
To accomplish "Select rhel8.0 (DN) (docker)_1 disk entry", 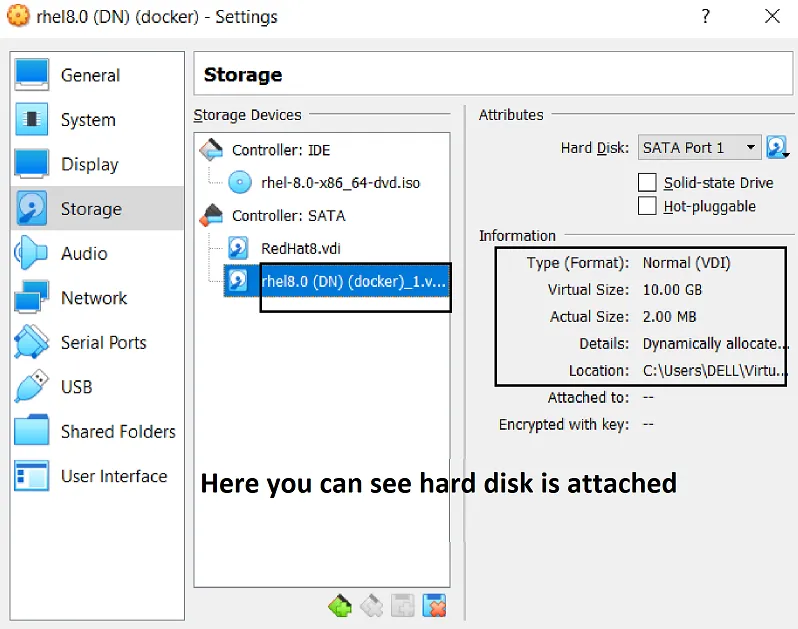I will (337, 281).
